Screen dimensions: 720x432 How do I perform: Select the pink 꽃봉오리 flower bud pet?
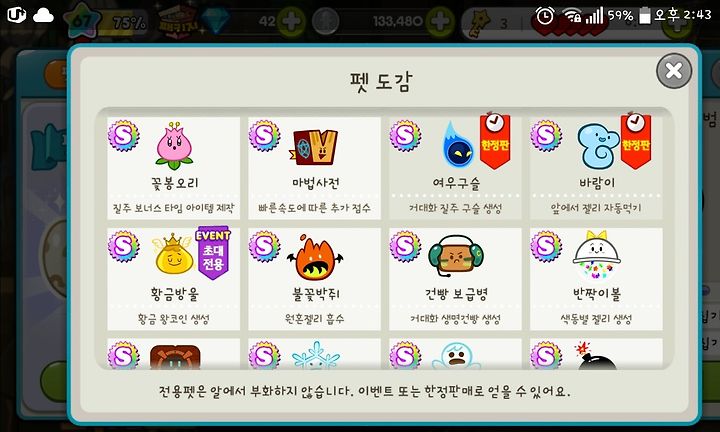click(x=174, y=168)
